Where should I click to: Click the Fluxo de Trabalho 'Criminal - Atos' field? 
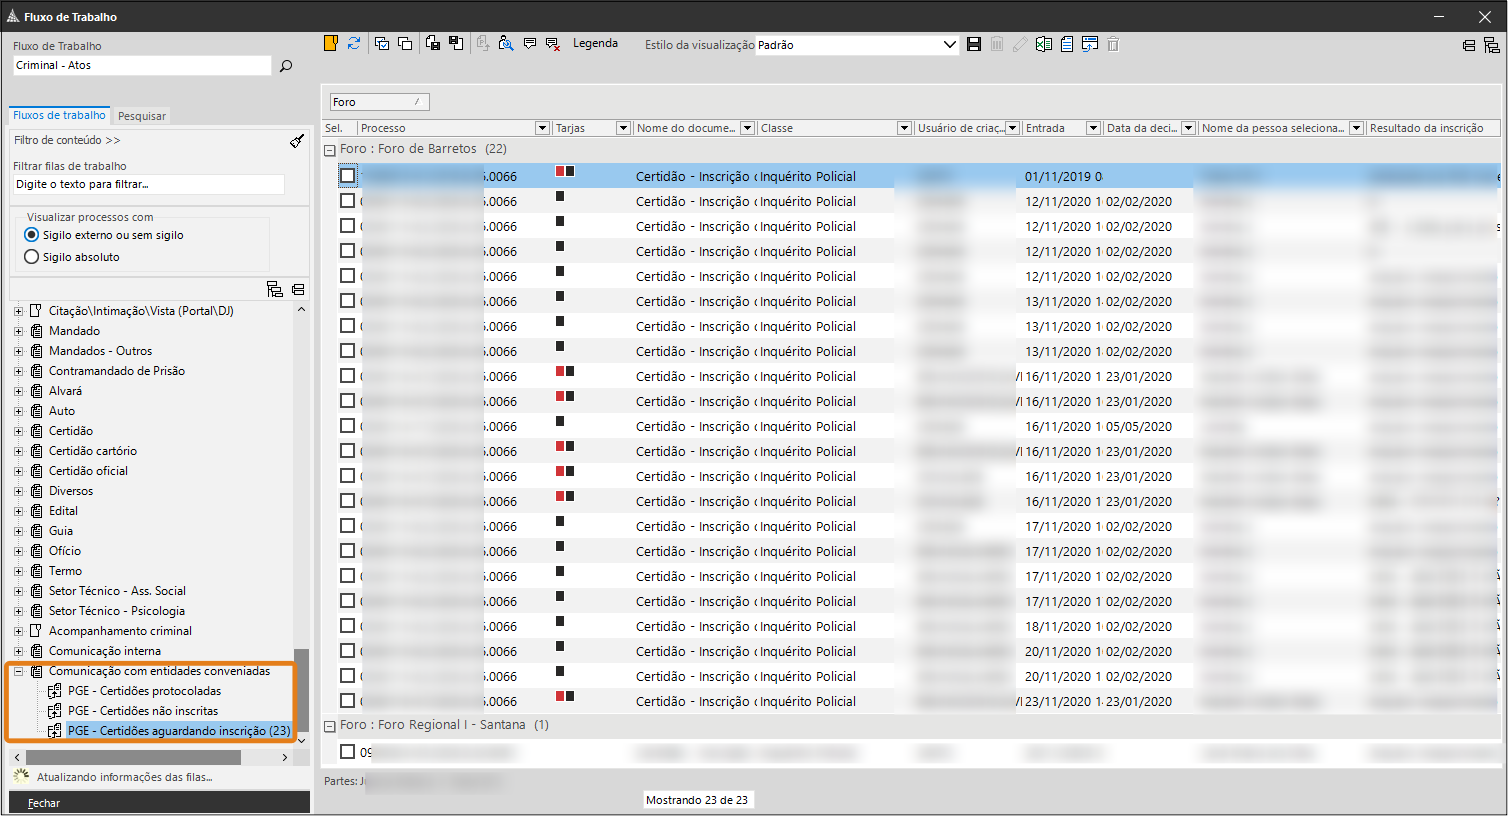(x=141, y=65)
